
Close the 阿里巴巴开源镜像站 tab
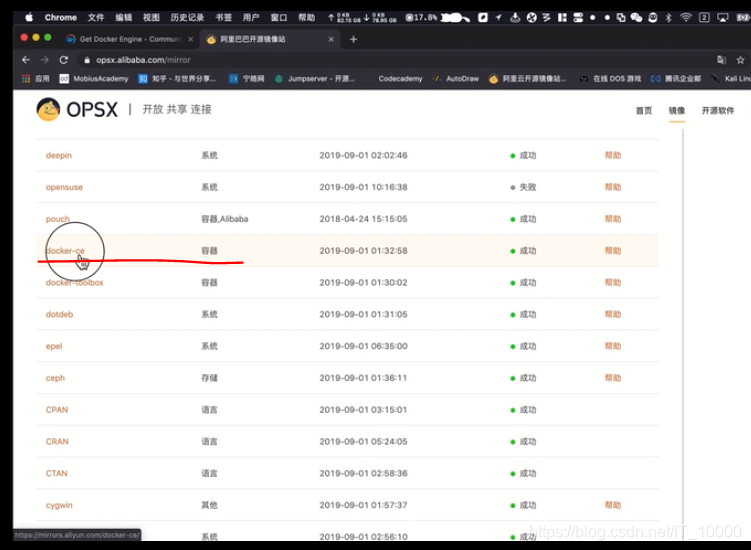tap(331, 39)
